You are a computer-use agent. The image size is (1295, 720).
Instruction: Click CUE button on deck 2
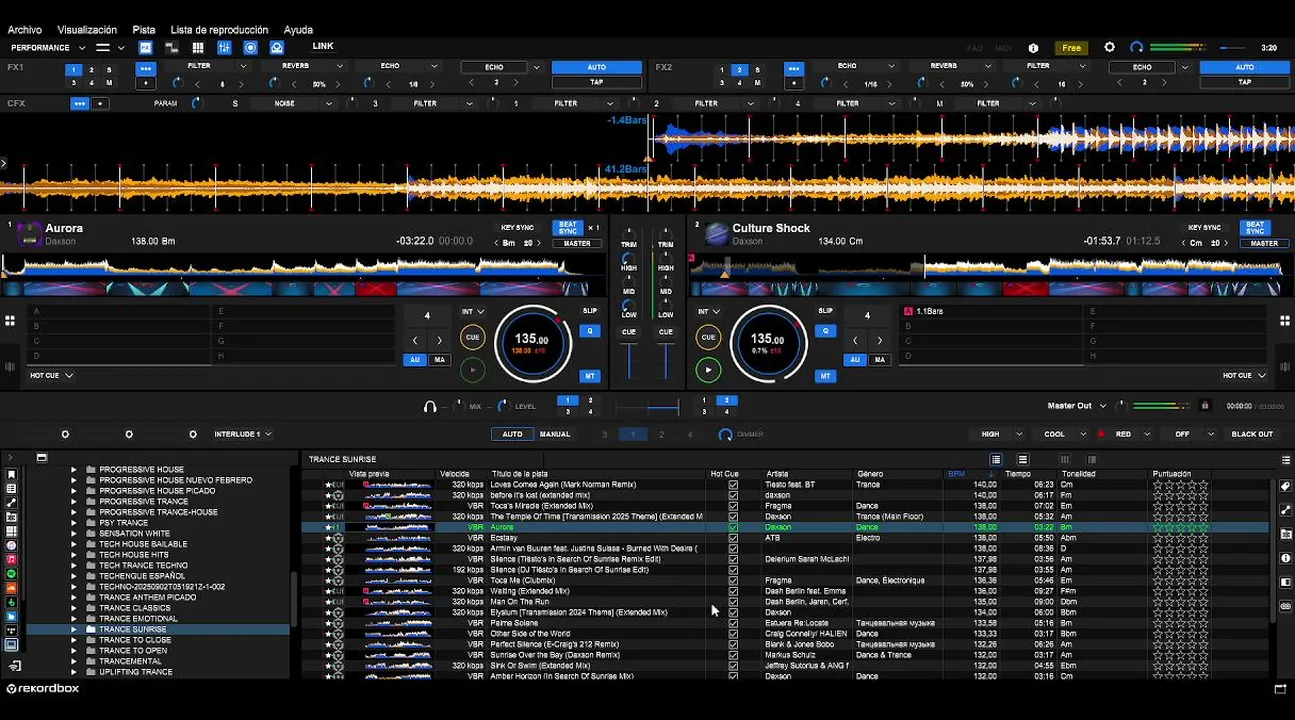(708, 337)
